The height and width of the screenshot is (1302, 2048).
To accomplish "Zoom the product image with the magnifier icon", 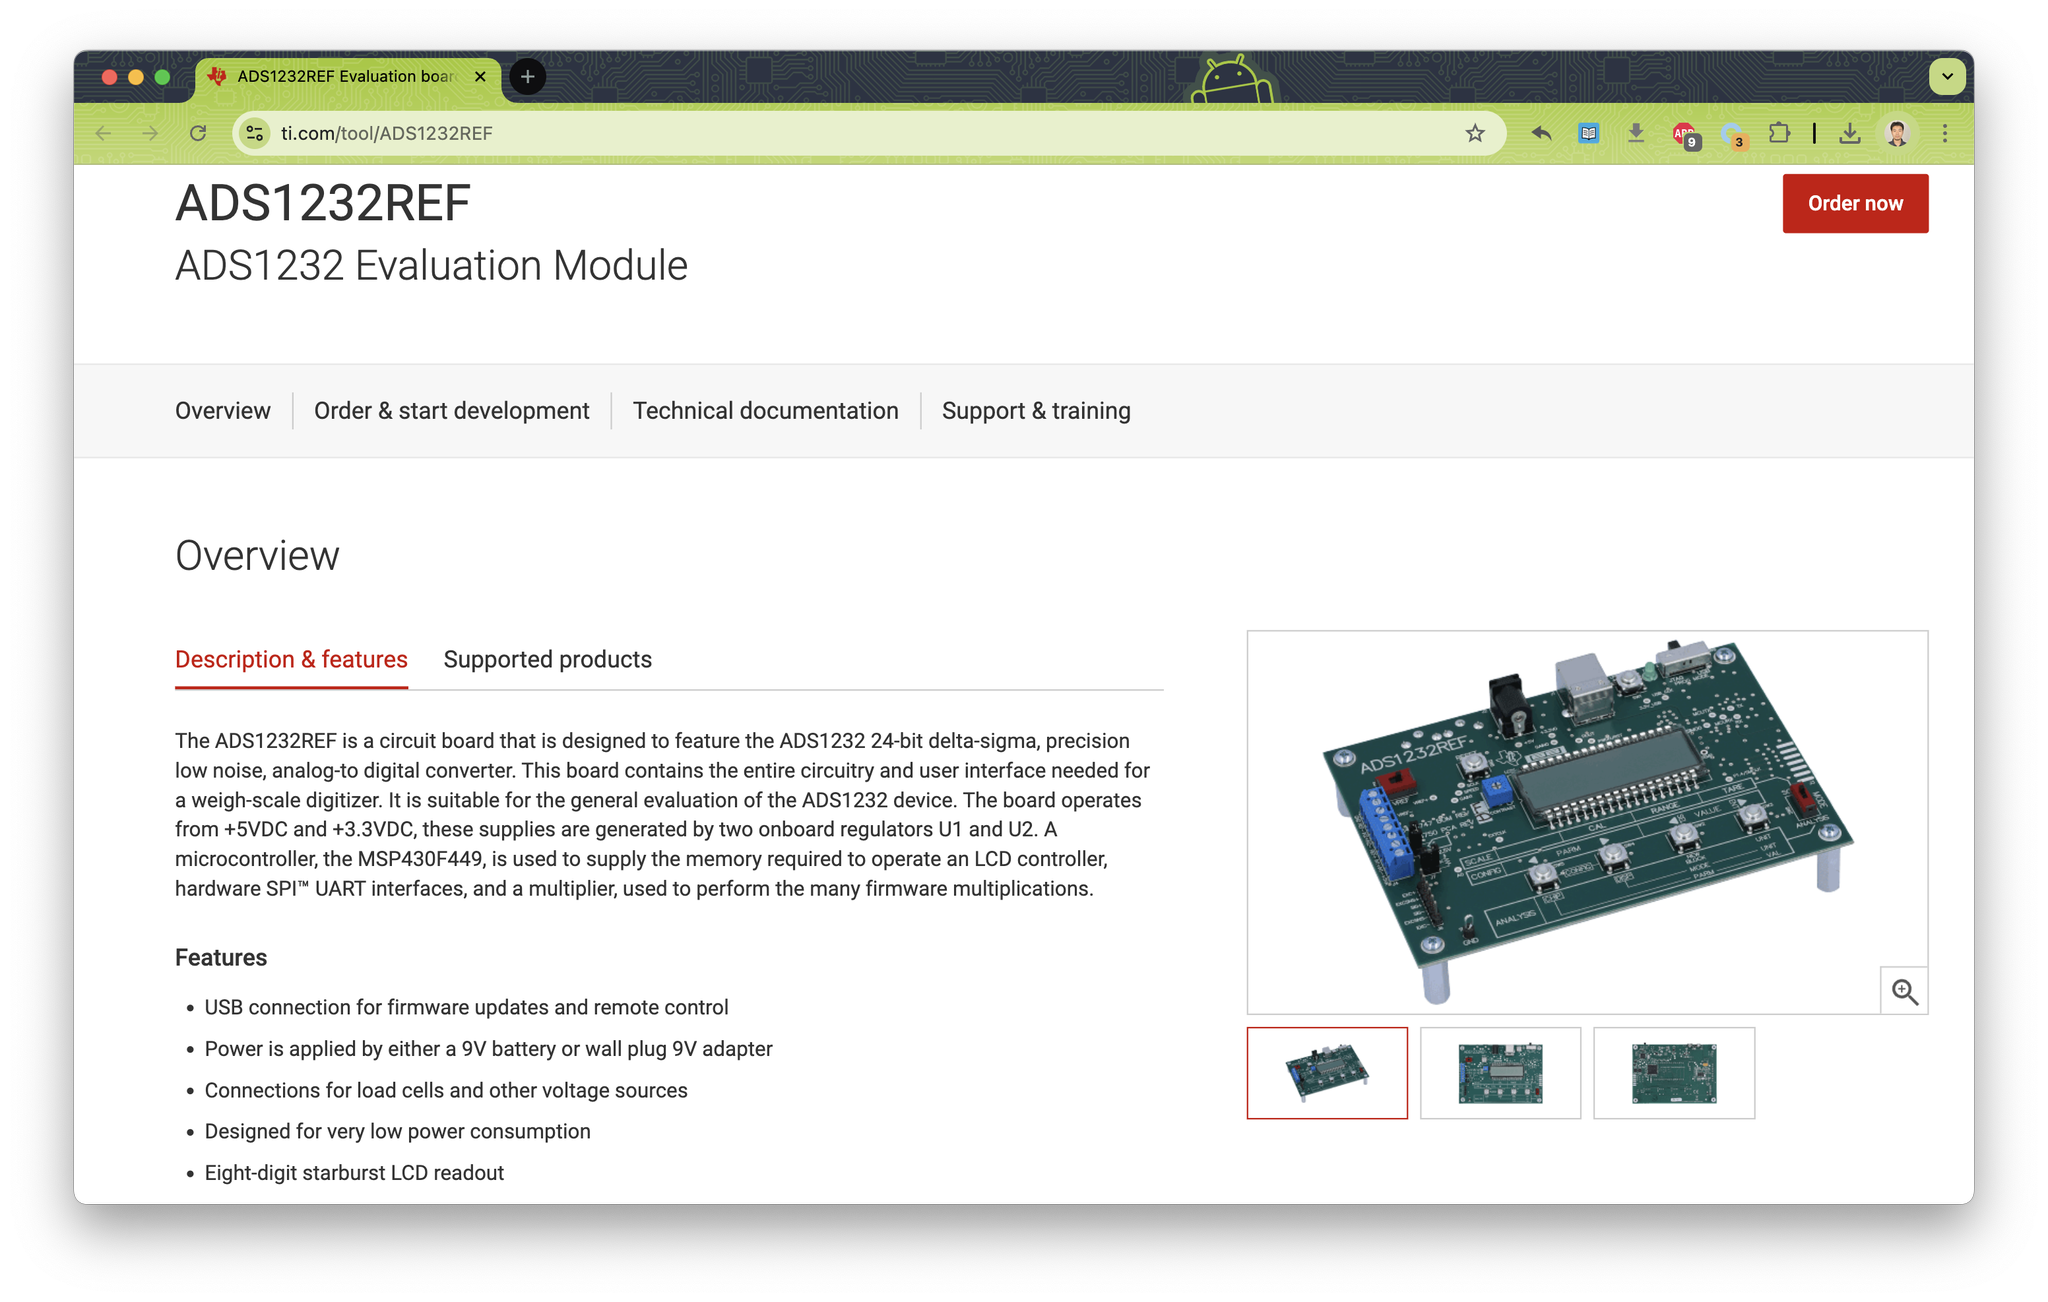I will point(1903,991).
